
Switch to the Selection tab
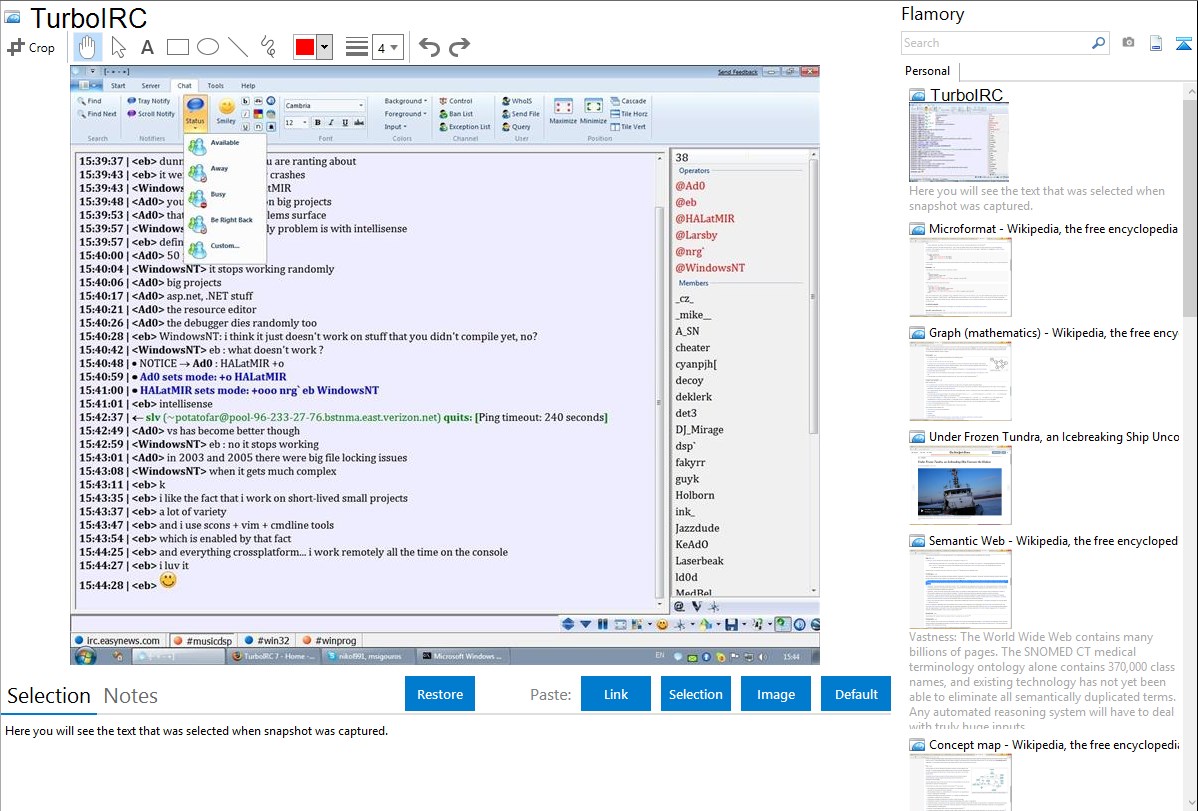[x=48, y=696]
